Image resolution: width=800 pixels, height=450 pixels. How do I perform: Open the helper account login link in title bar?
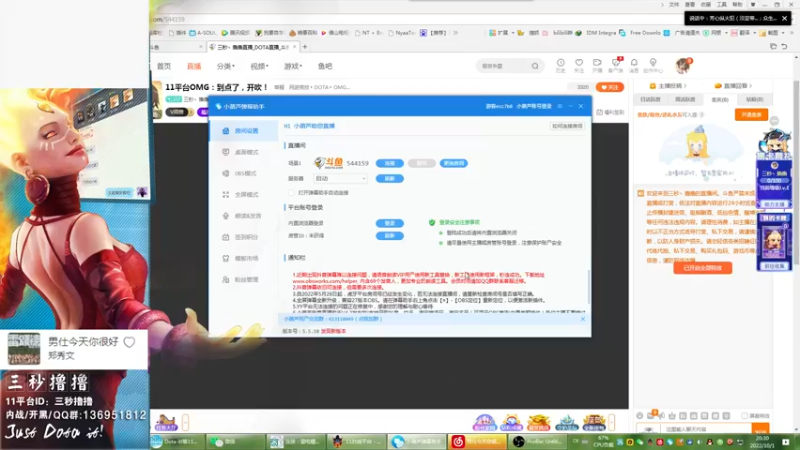(534, 106)
